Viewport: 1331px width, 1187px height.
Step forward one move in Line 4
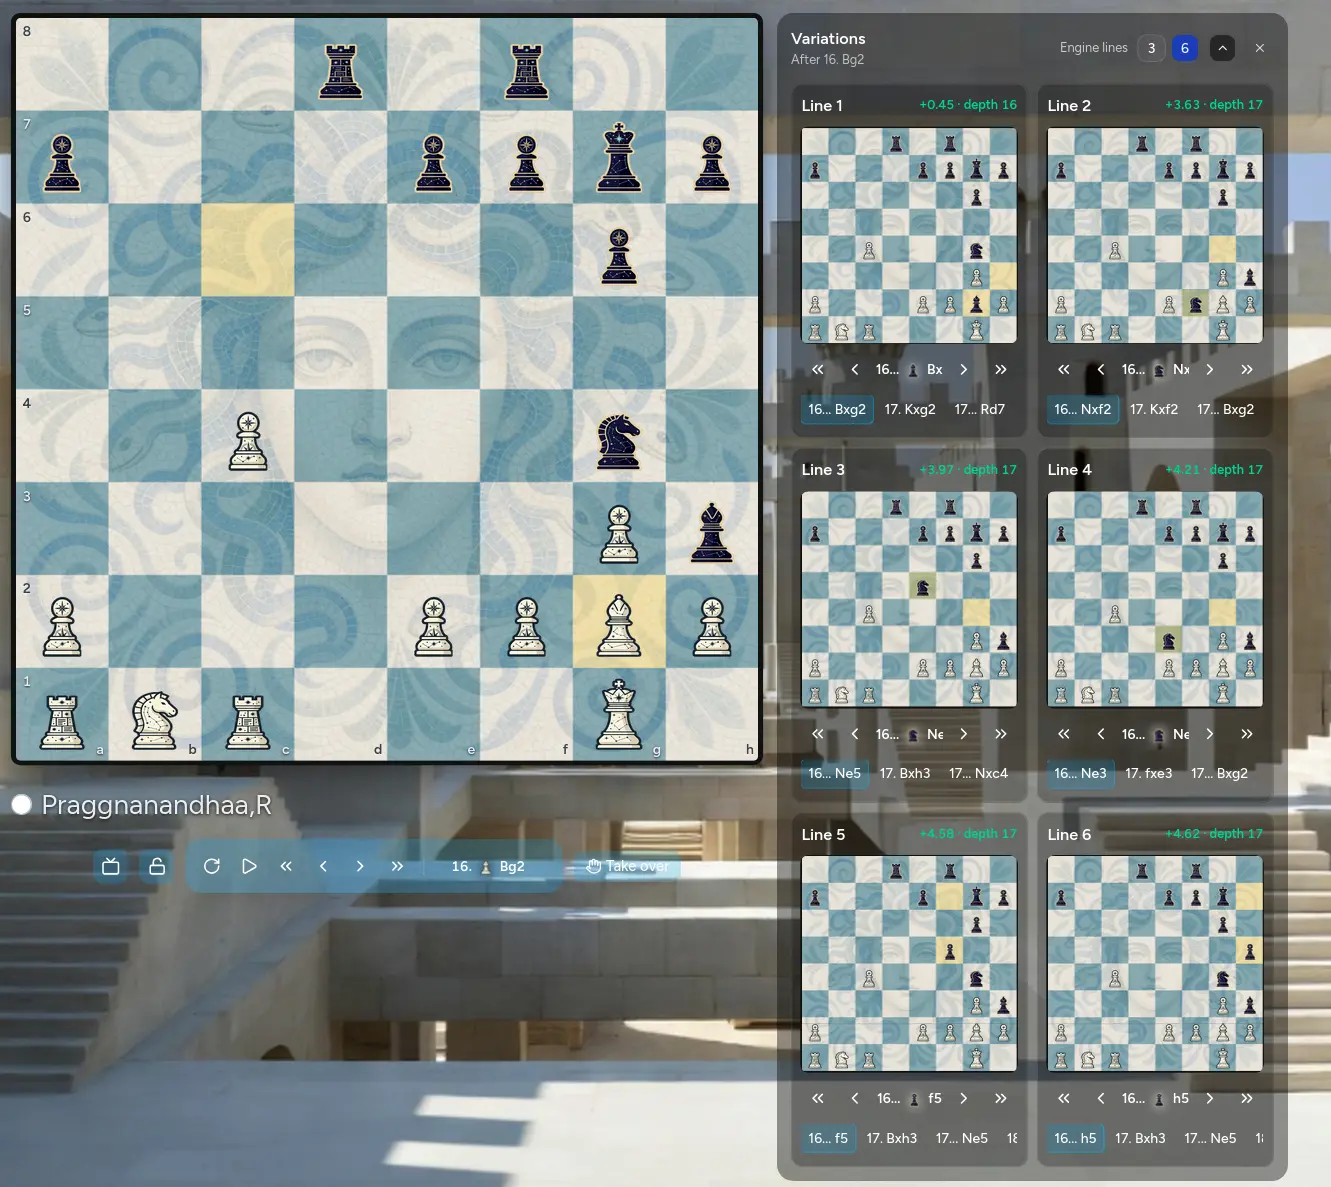tap(1210, 734)
